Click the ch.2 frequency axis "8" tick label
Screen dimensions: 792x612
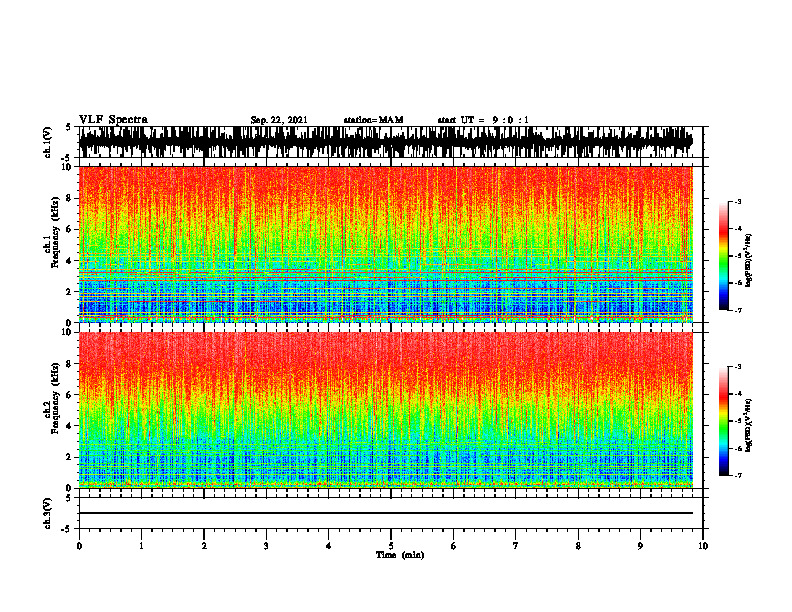click(69, 364)
